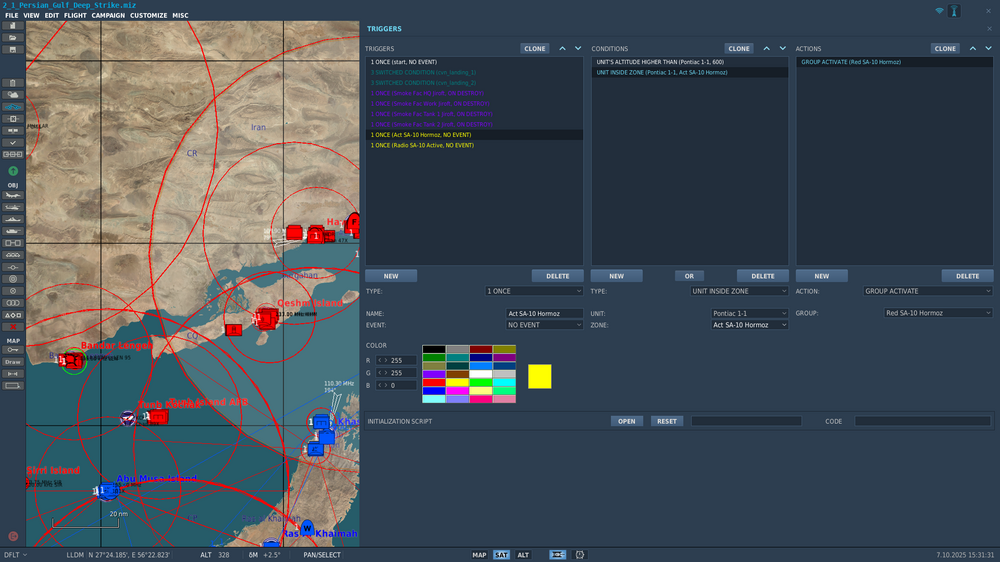
Task: Save mission with the floppy disk icon
Action: point(13,49)
